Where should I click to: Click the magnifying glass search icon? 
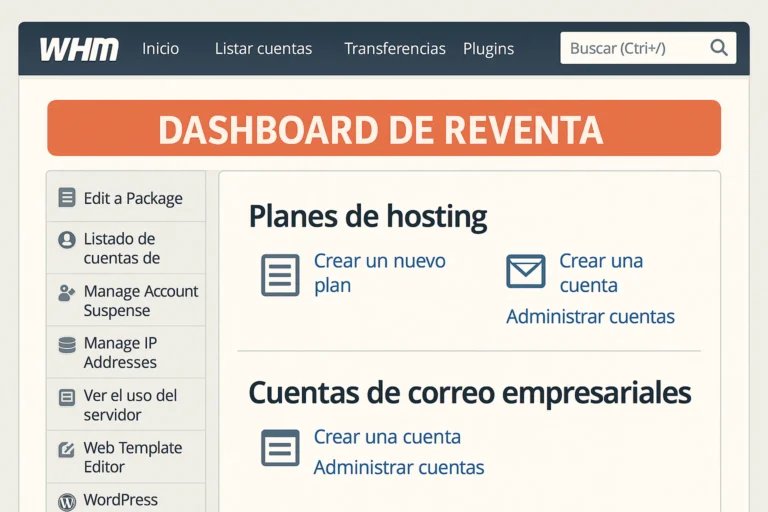point(719,48)
